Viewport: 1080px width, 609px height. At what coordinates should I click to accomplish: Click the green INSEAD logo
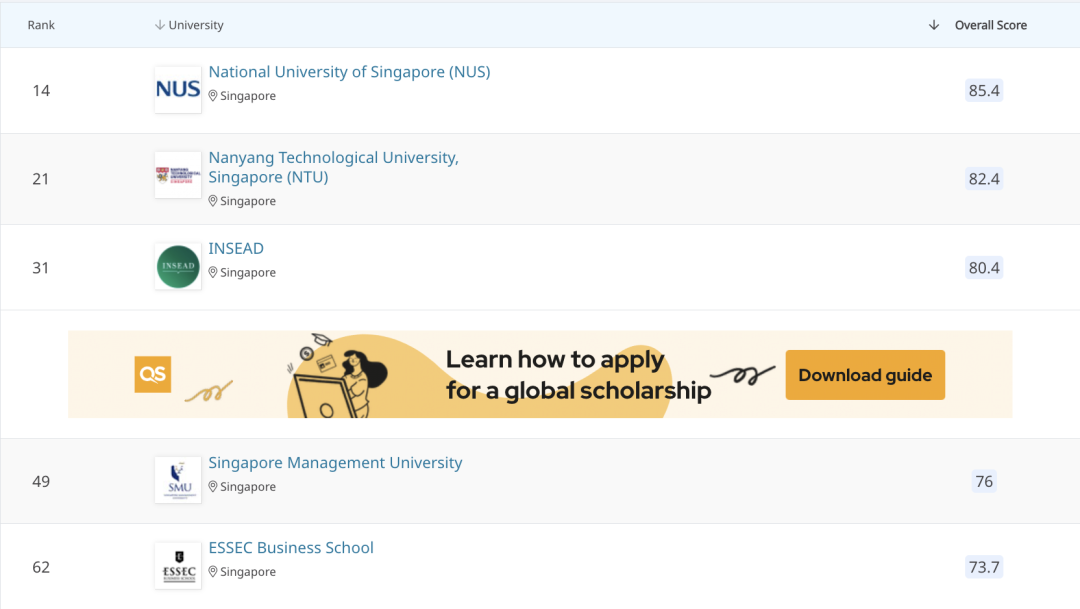tap(178, 267)
